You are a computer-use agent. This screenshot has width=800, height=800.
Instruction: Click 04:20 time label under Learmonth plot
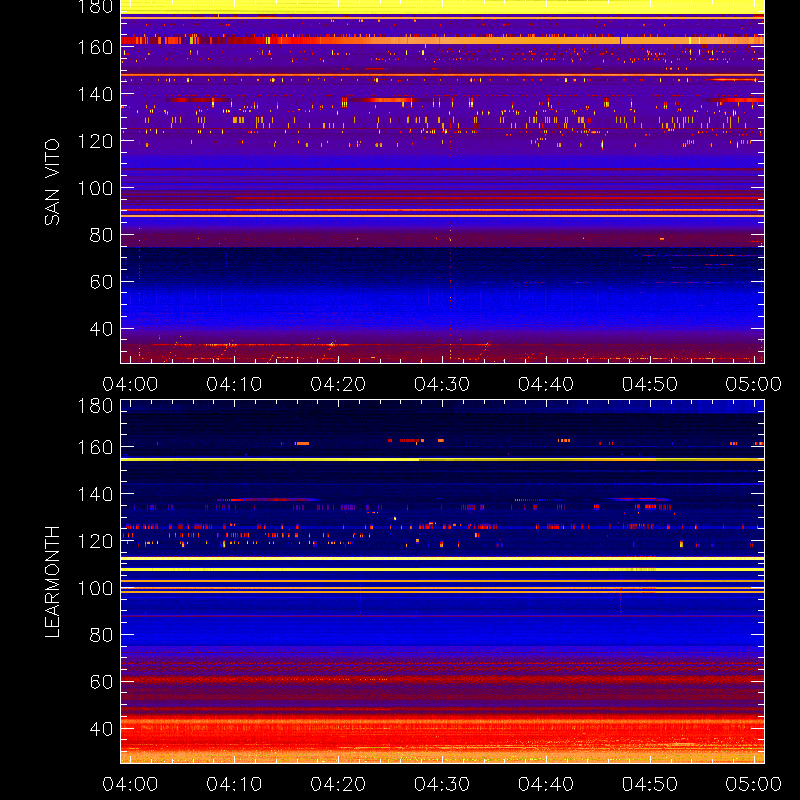pos(338,784)
